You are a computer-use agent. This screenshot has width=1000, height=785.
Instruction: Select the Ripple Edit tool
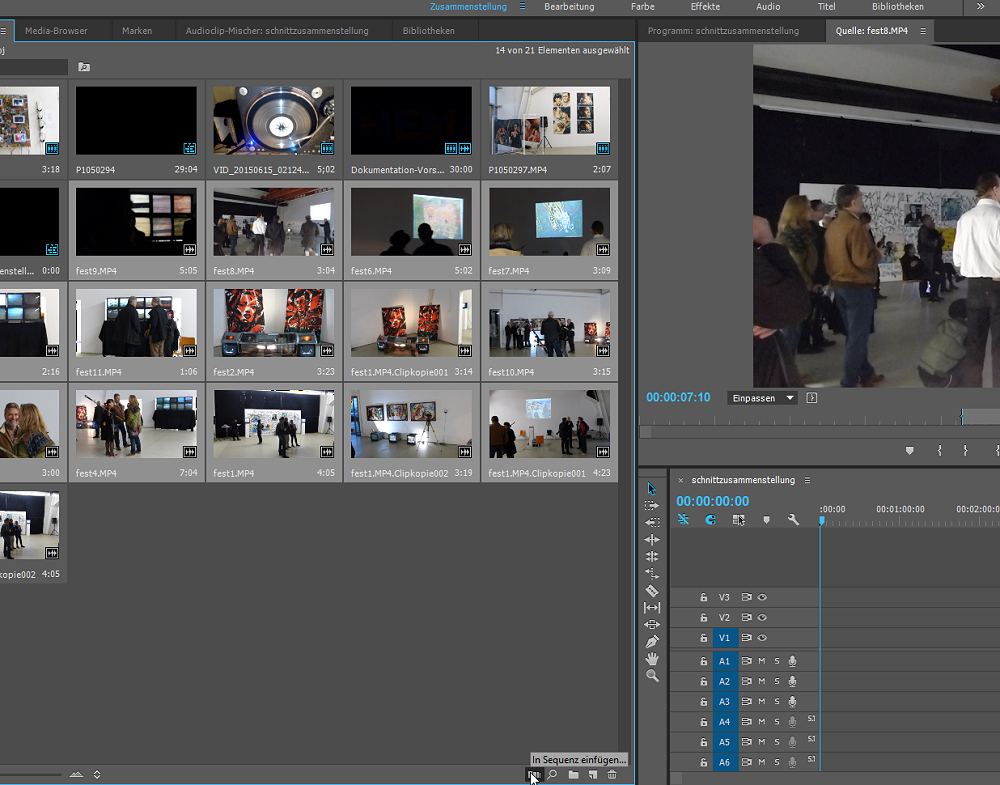click(652, 539)
